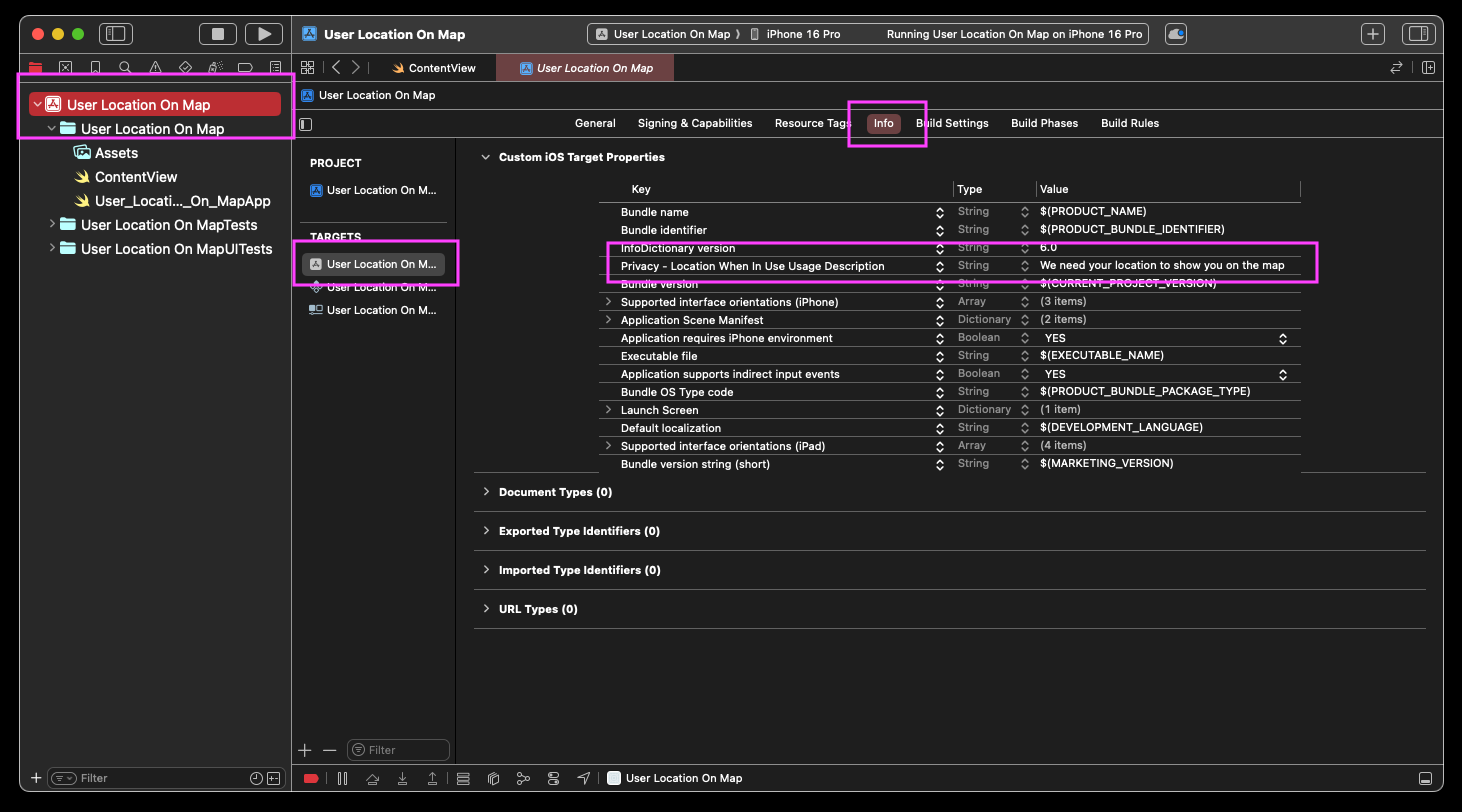The height and width of the screenshot is (812, 1462).
Task: Select the Assets item in navigator
Action: (x=116, y=153)
